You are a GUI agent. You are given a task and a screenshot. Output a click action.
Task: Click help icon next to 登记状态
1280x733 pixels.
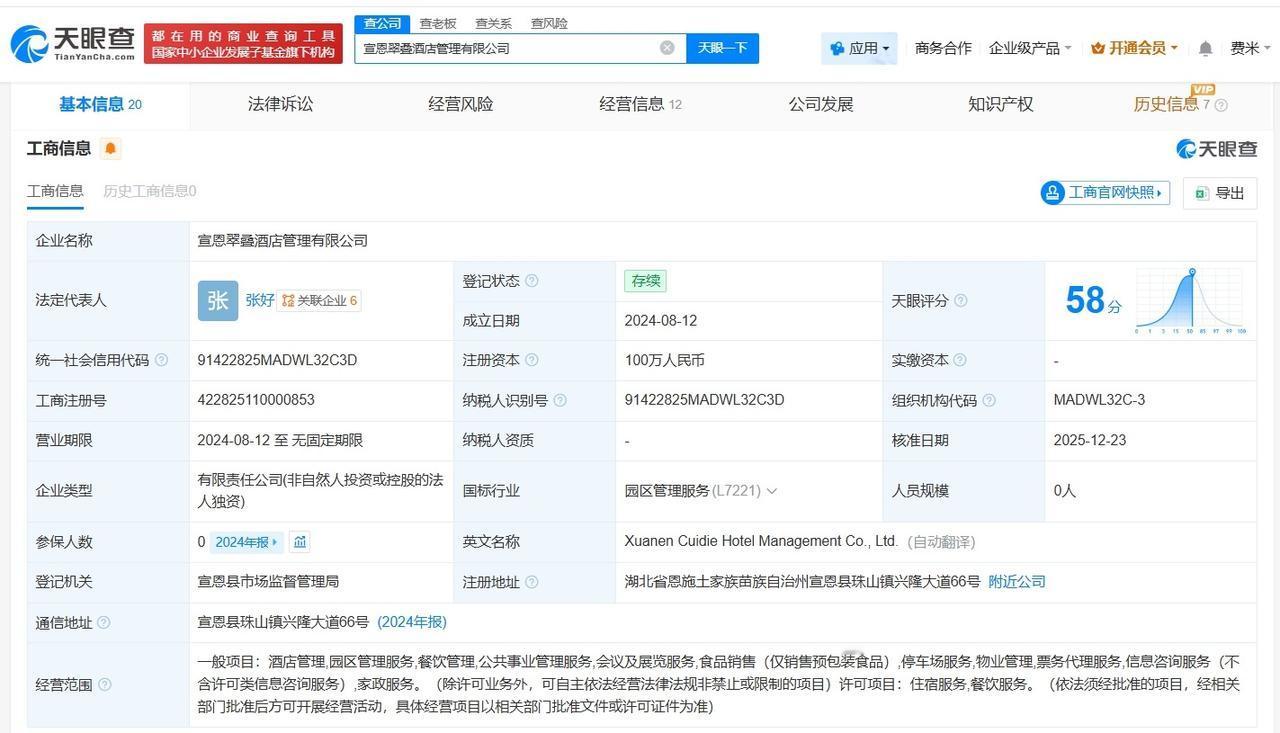click(x=532, y=281)
